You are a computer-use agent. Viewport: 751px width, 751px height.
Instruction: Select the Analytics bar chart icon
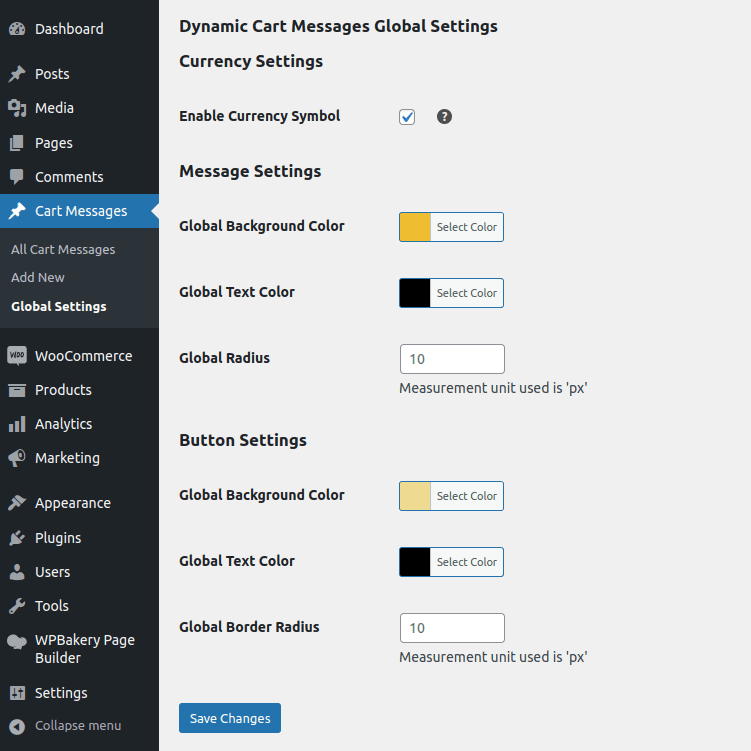pyautogui.click(x=17, y=424)
